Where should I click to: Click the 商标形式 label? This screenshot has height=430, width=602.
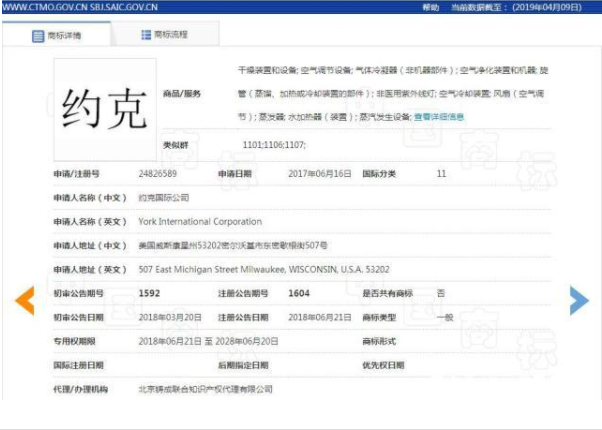379,341
